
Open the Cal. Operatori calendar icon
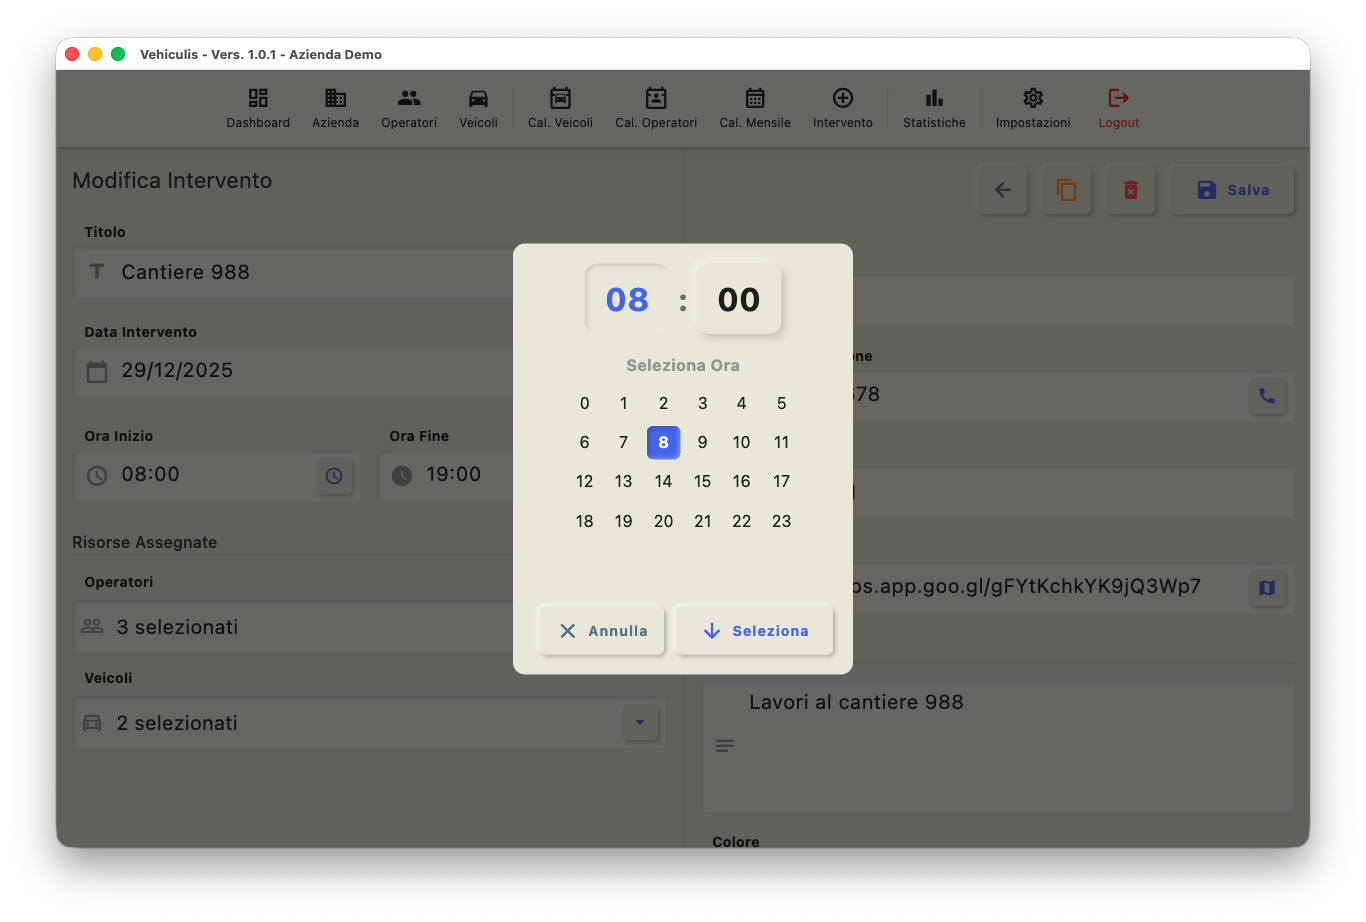(656, 98)
